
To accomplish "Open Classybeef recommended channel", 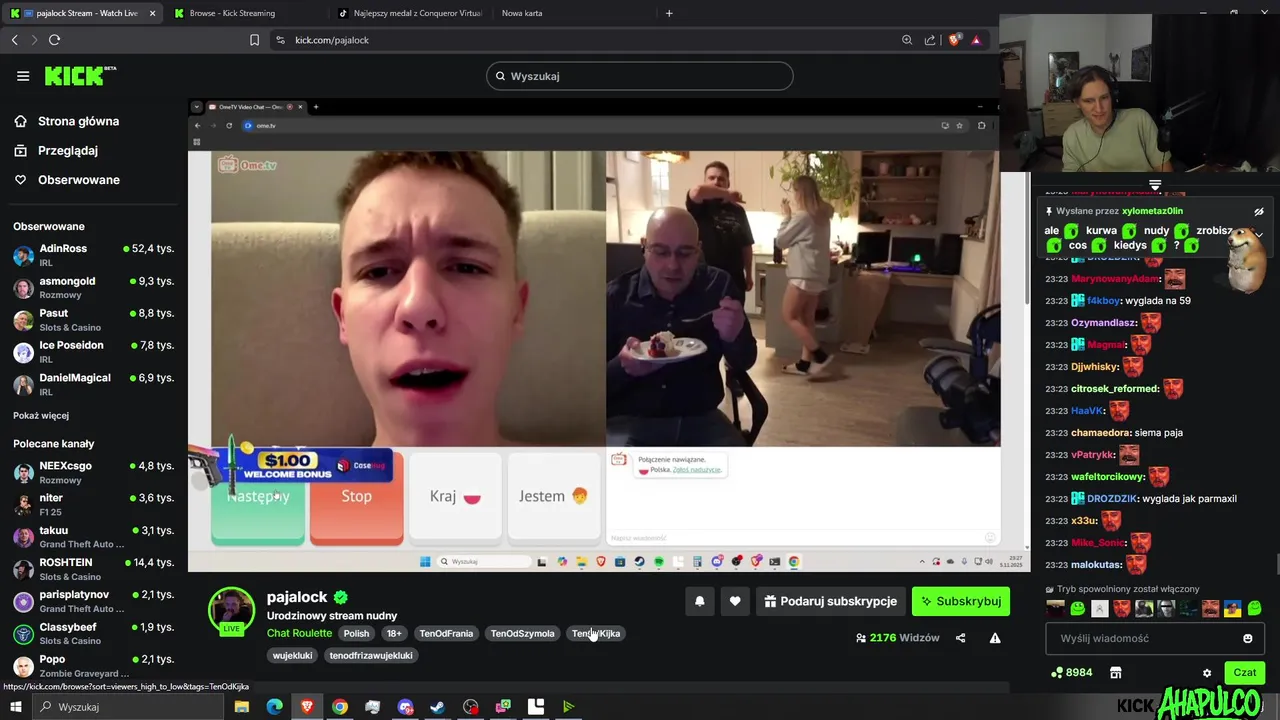I will coord(94,633).
